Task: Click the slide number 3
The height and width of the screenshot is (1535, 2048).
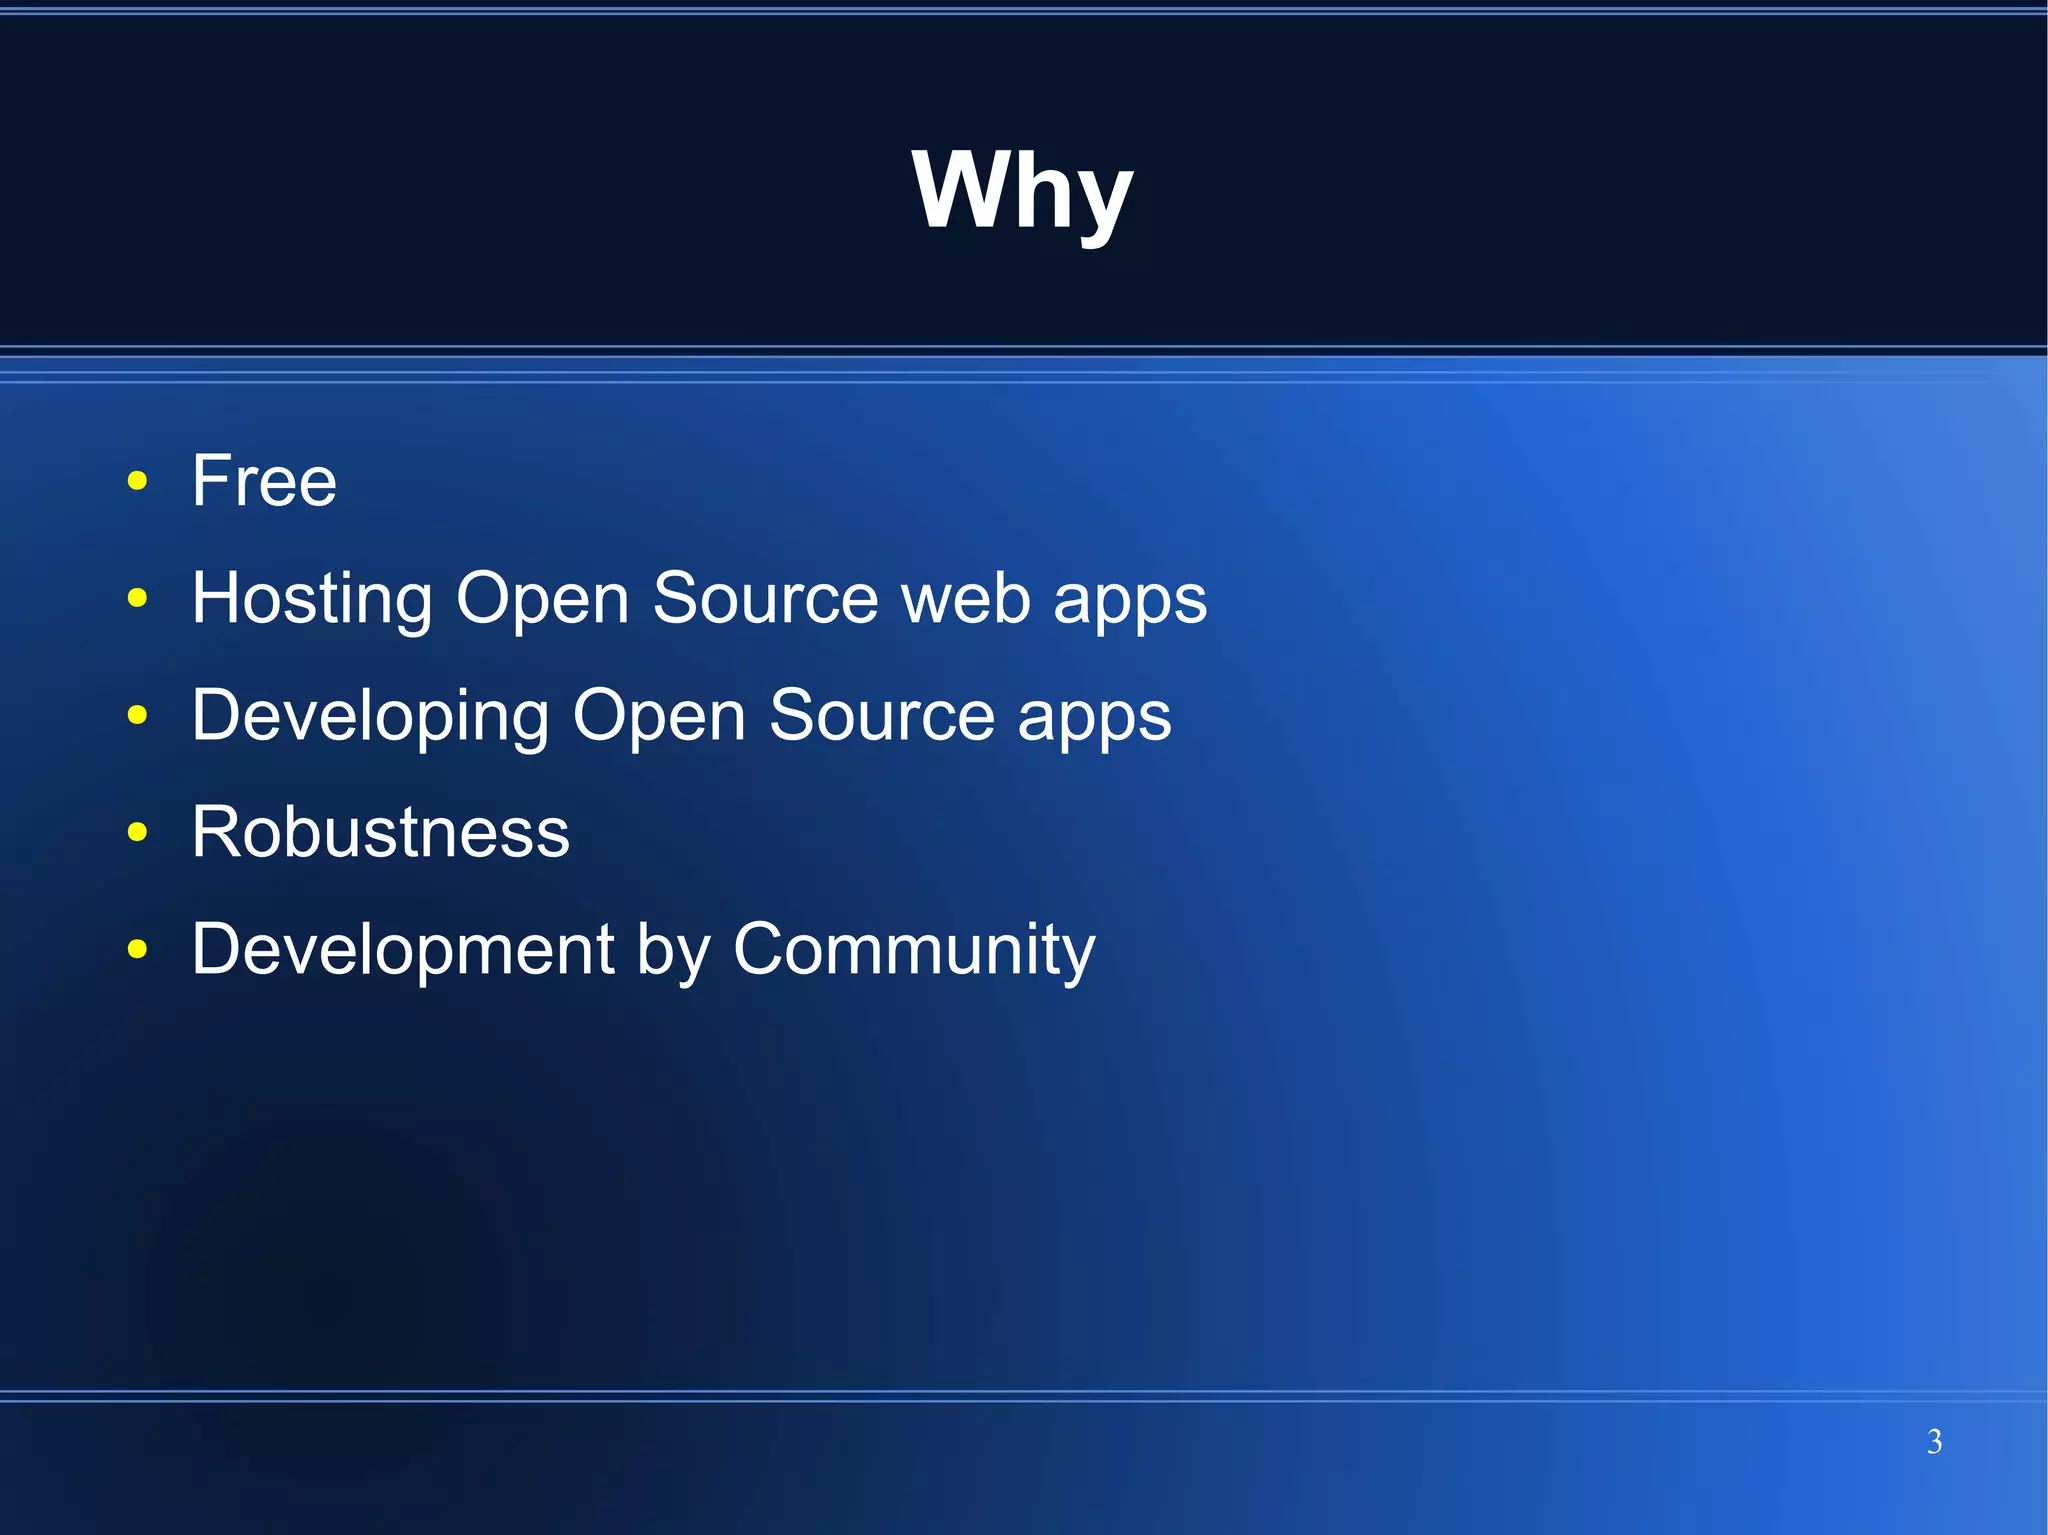Action: (1934, 1441)
